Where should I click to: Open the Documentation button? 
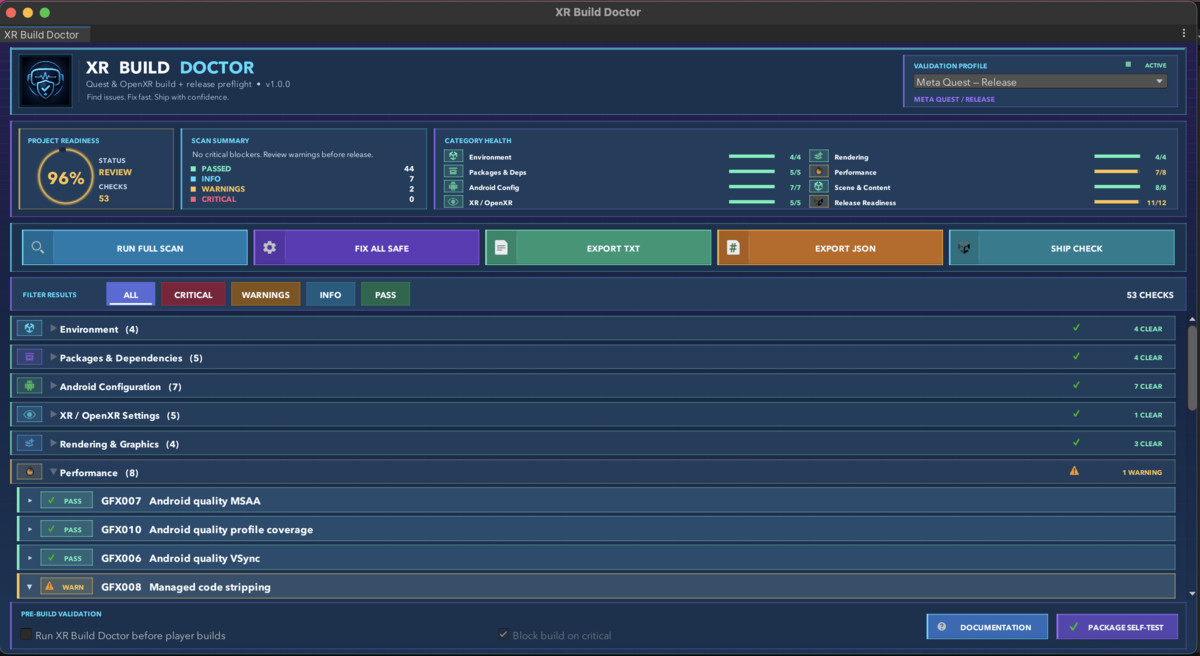coord(987,627)
